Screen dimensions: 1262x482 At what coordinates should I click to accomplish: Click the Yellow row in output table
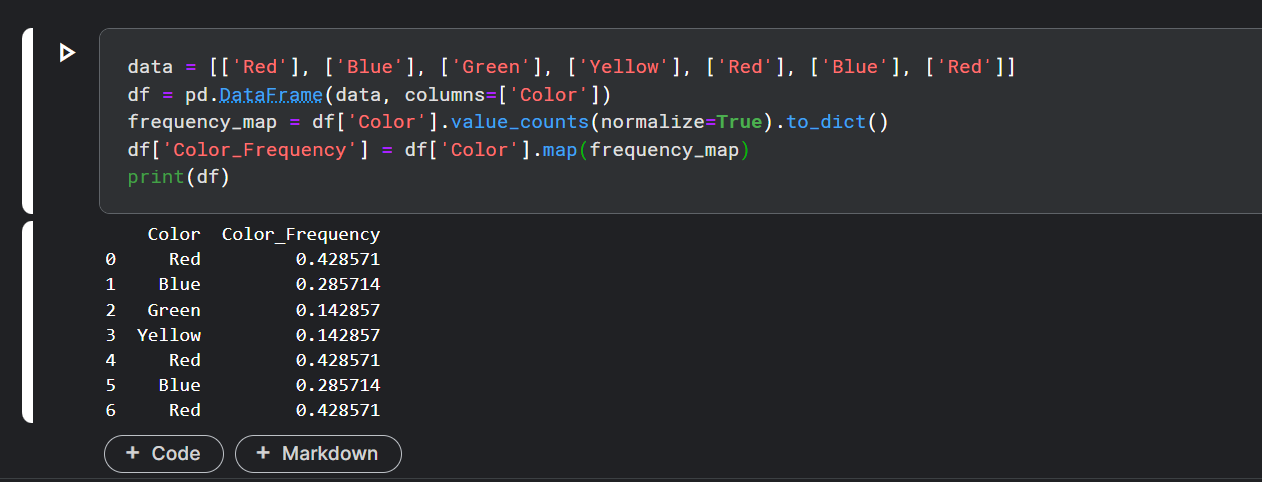169,335
